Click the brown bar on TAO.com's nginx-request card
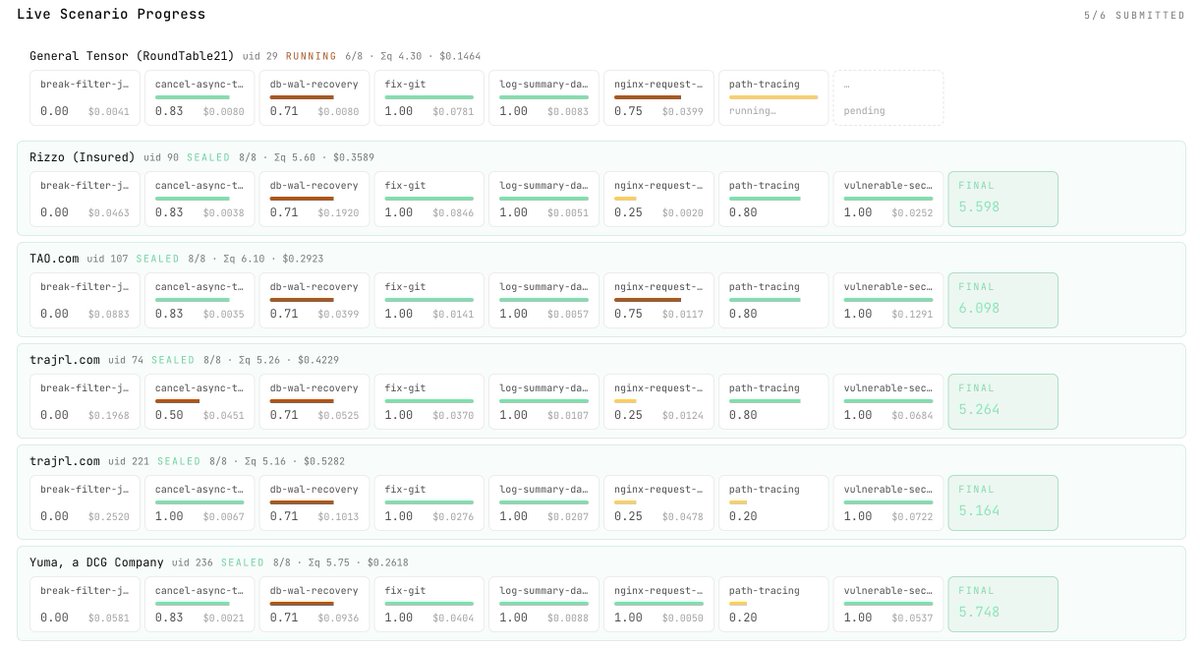The height and width of the screenshot is (648, 1200). 647,300
